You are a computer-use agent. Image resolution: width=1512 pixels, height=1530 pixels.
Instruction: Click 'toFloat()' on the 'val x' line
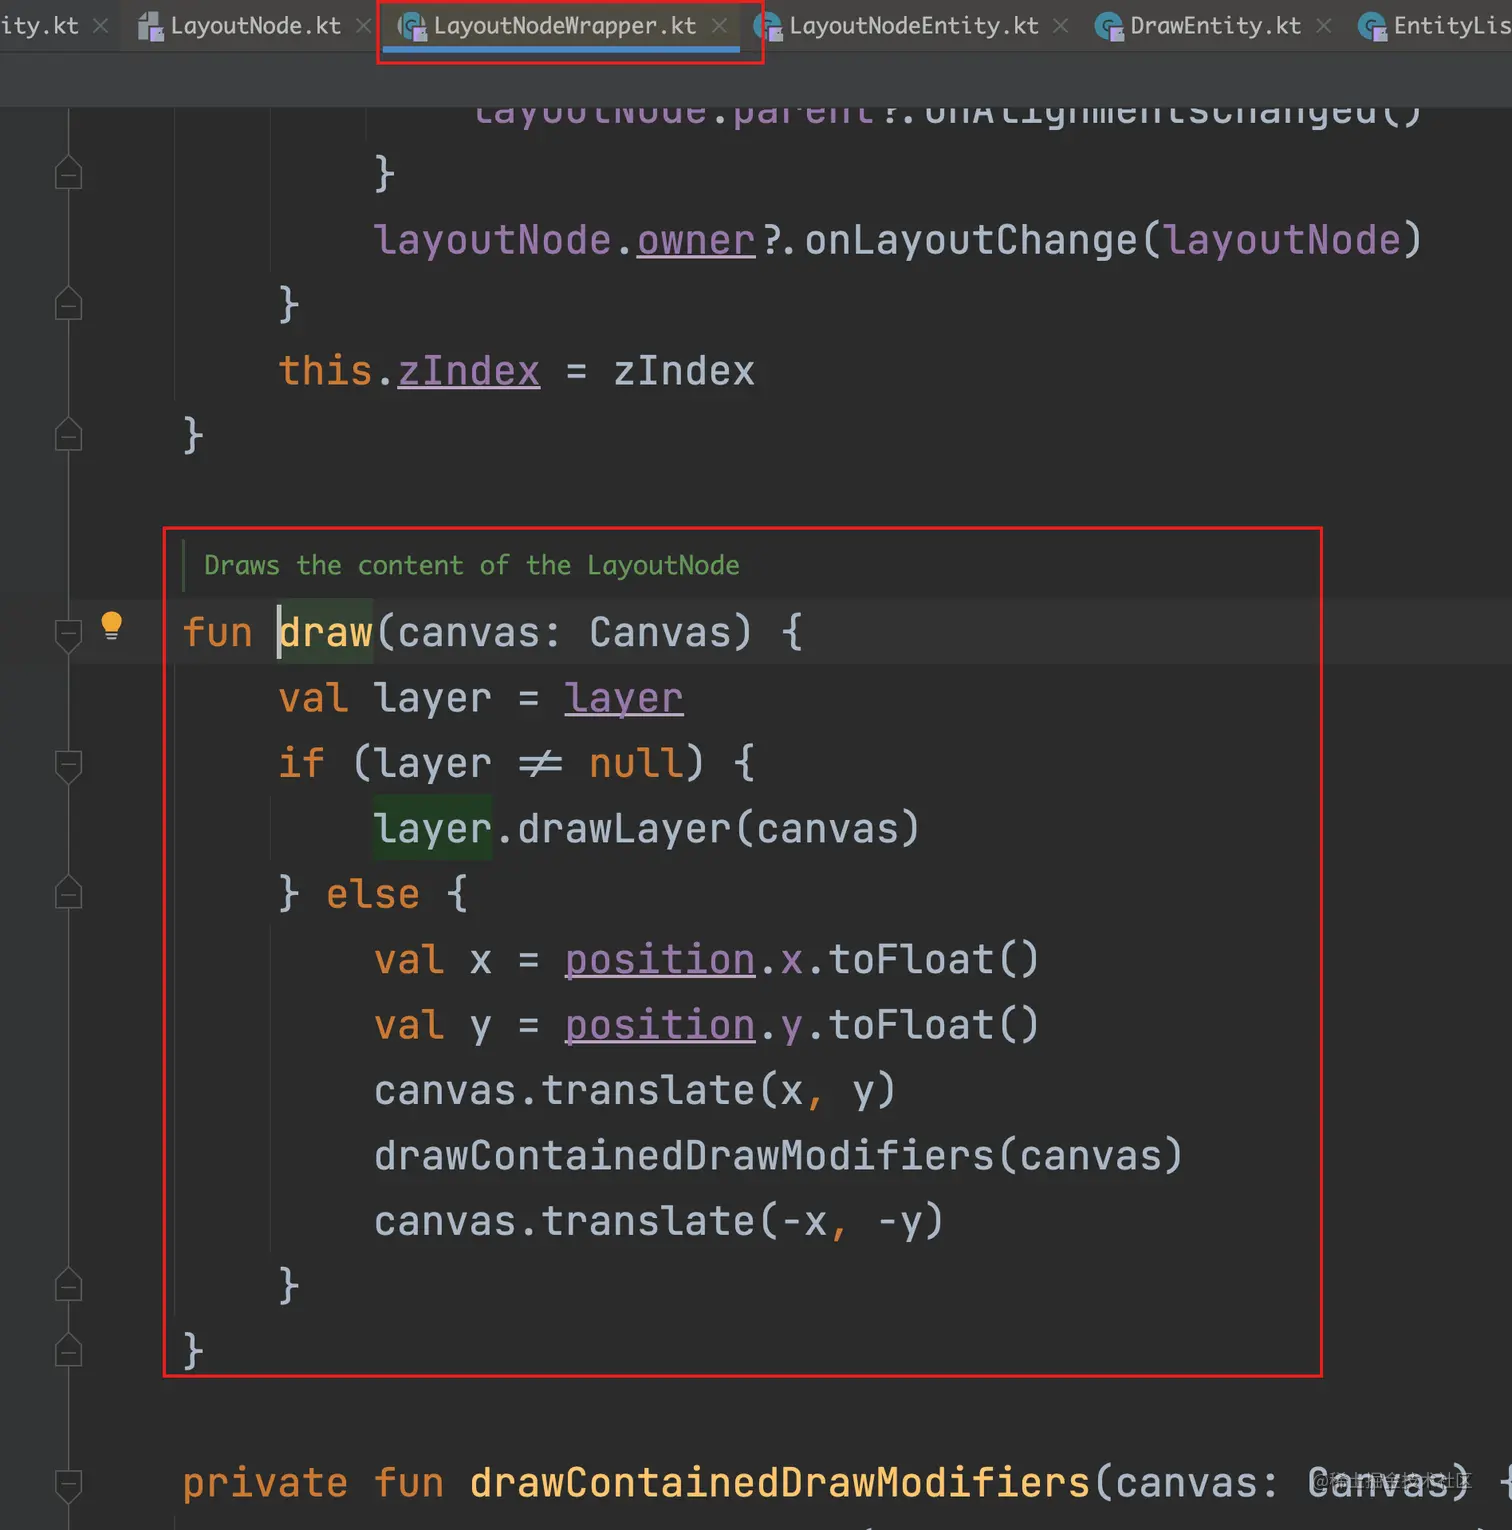point(934,960)
